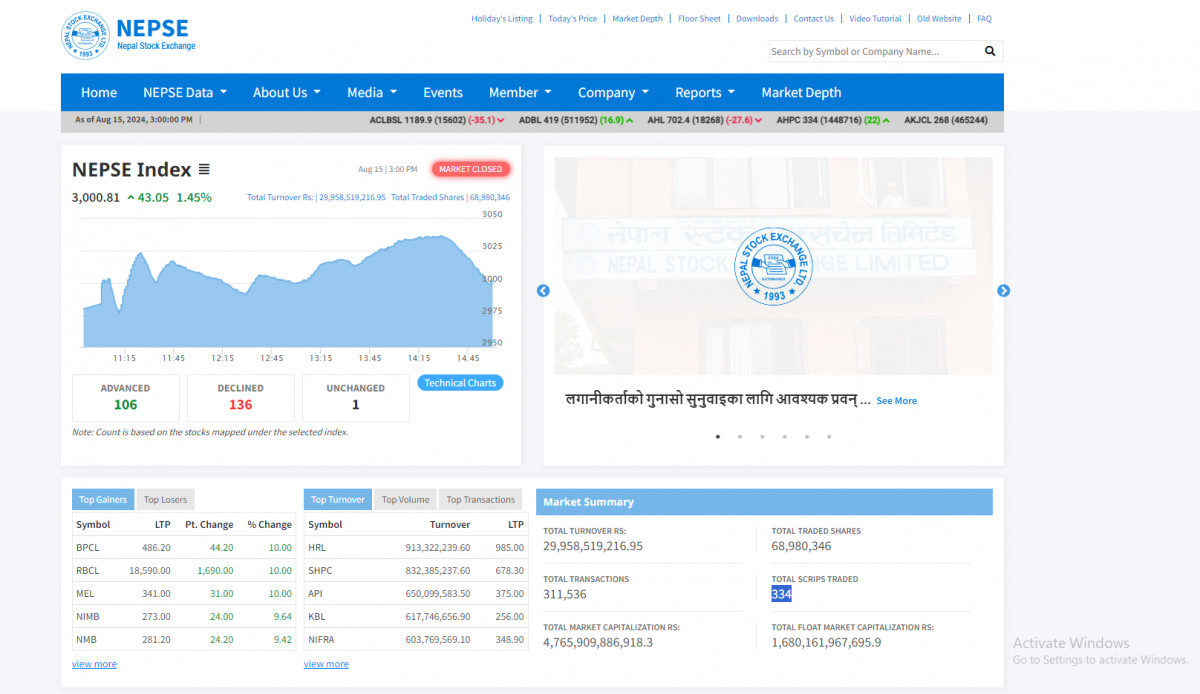Click view more under Top Gainers

click(94, 664)
